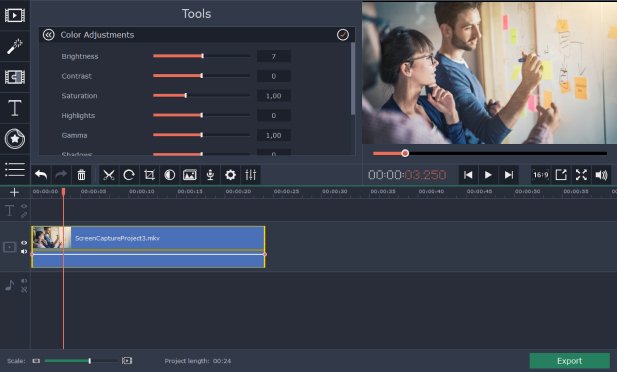Edit the Brightness value field

(274, 56)
